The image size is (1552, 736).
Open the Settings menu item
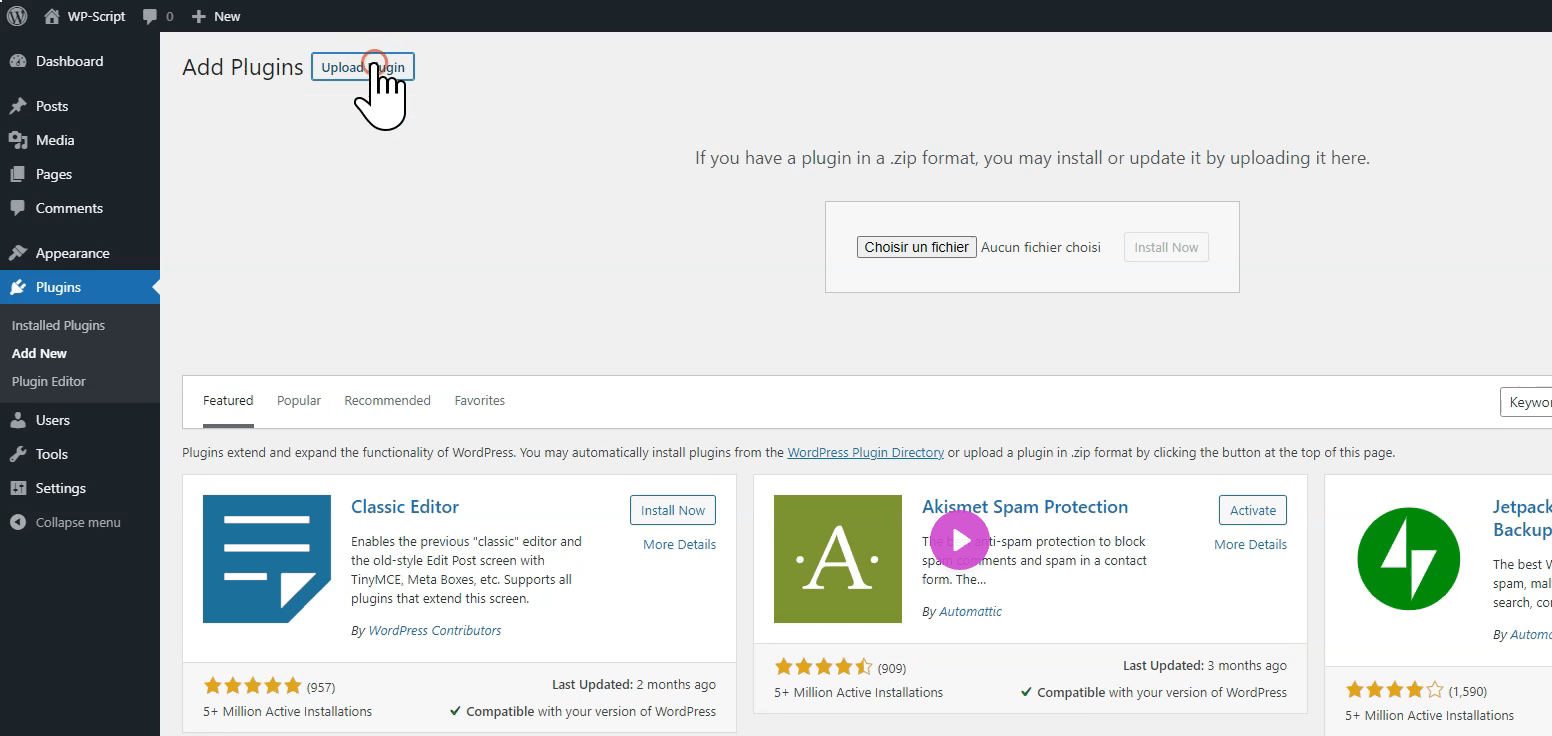60,488
